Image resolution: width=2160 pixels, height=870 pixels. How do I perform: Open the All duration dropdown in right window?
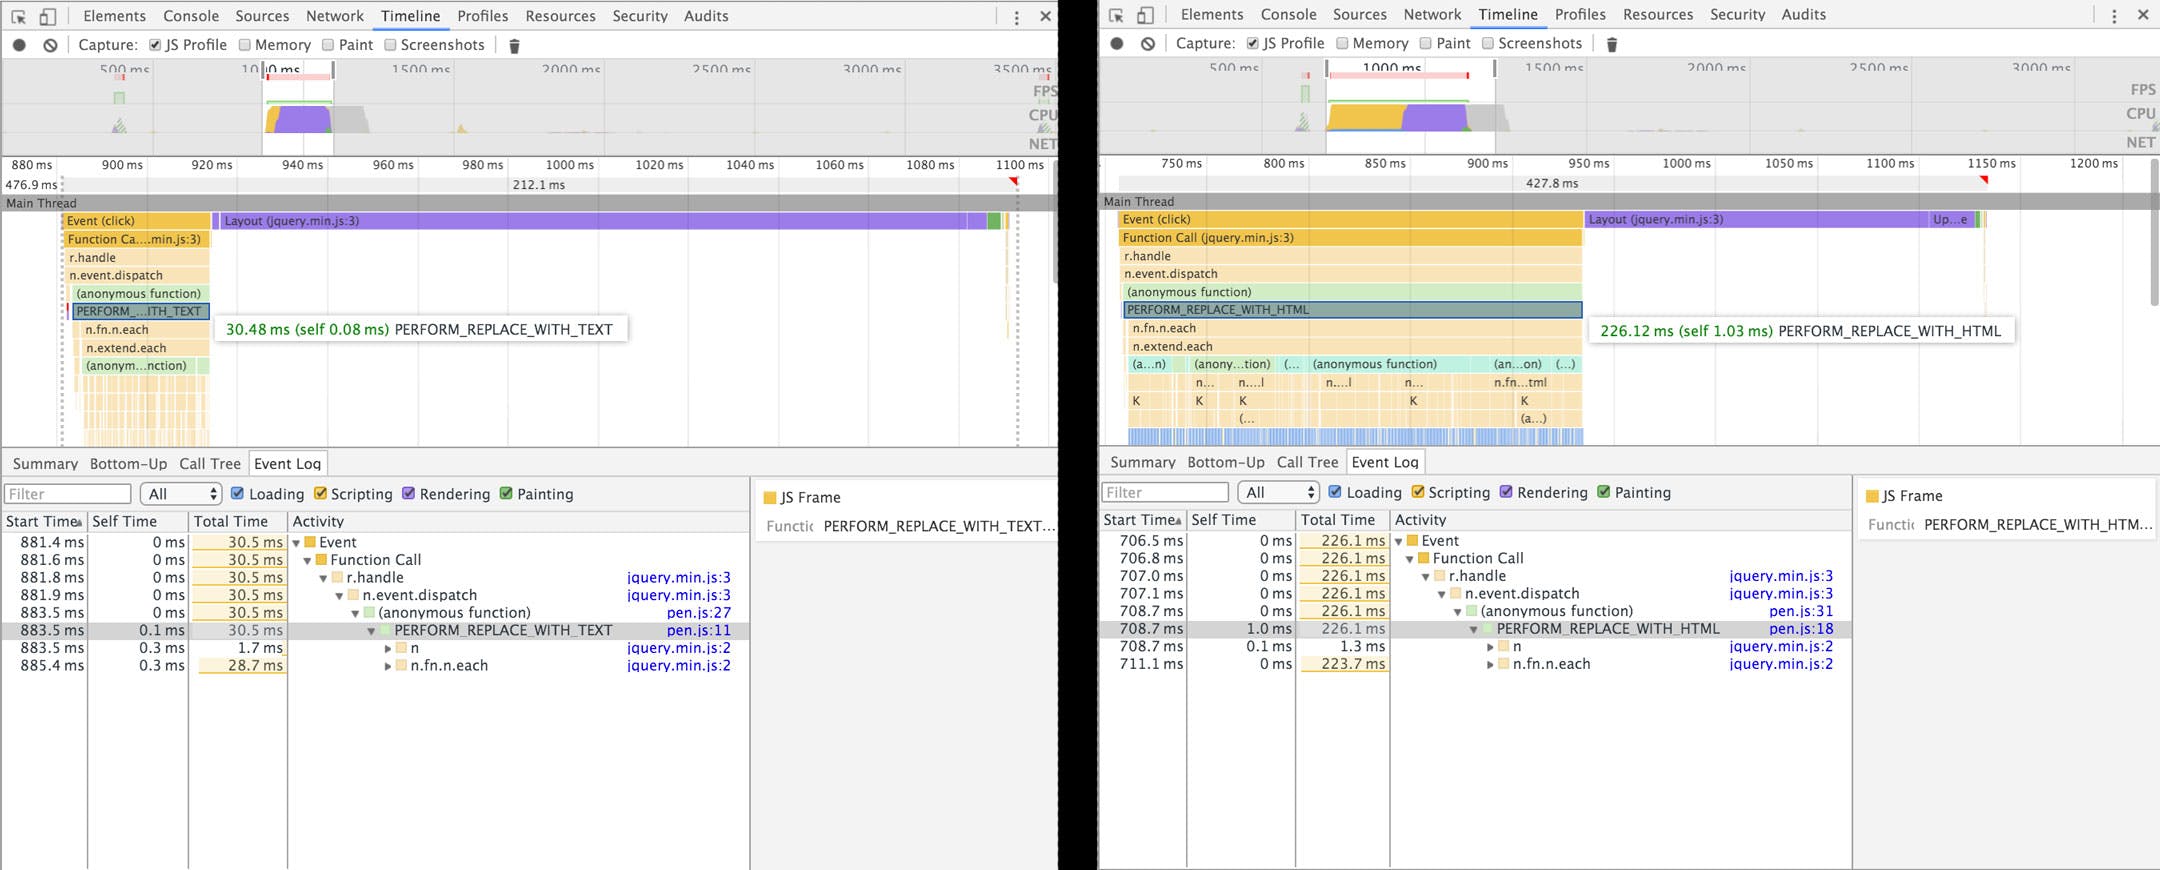click(x=1279, y=492)
